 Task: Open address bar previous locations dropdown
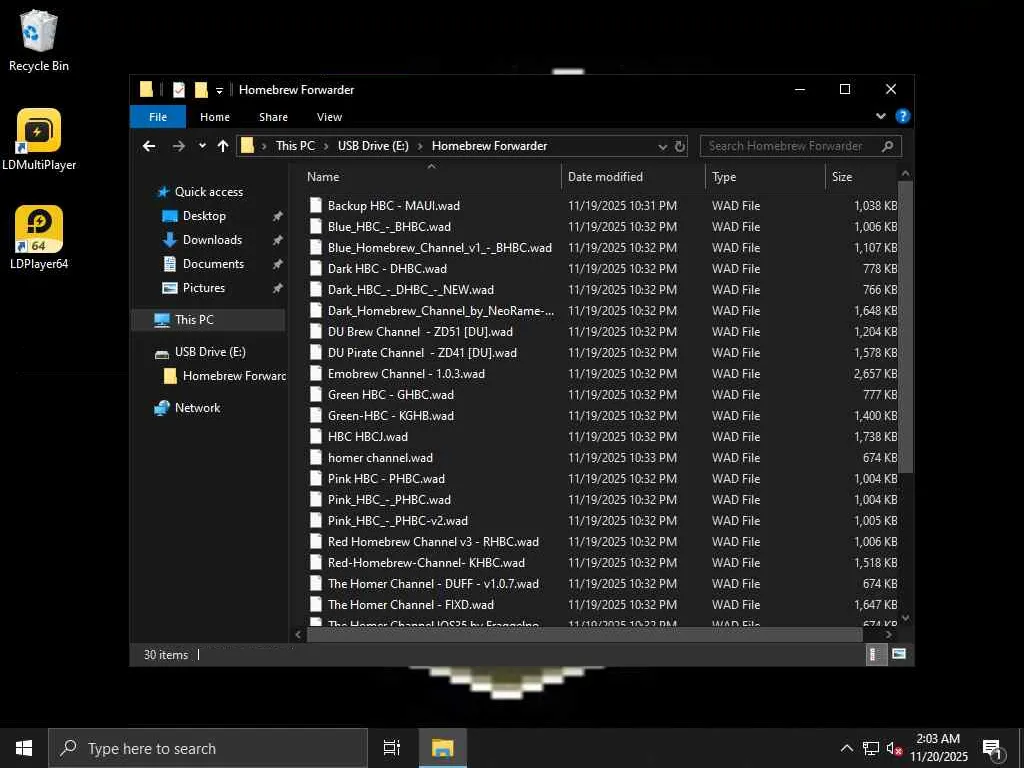(662, 146)
